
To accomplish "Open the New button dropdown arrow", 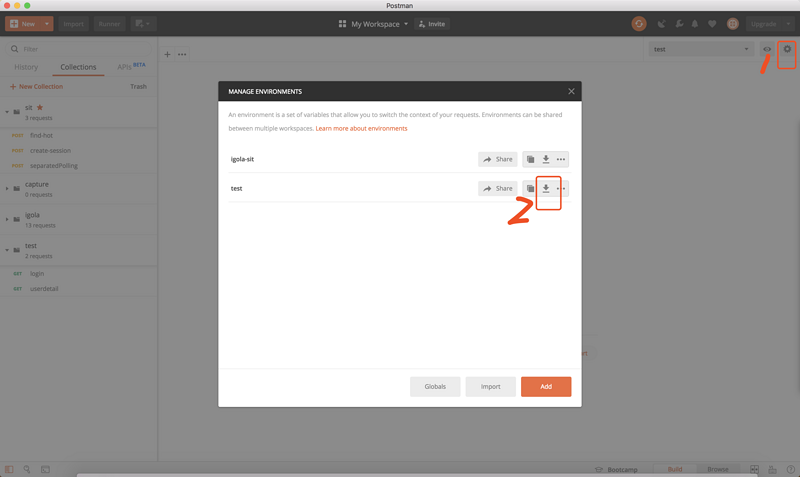I will click(x=46, y=23).
